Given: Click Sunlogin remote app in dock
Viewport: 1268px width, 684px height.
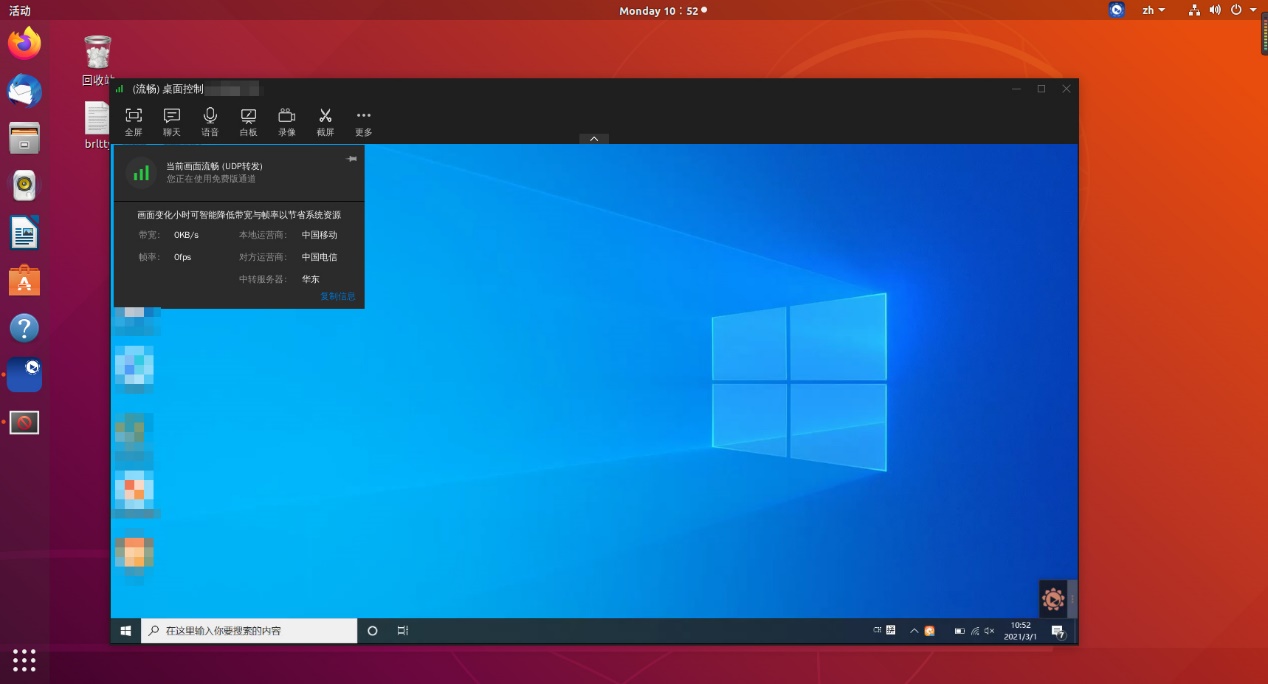Looking at the screenshot, I should pyautogui.click(x=25, y=375).
